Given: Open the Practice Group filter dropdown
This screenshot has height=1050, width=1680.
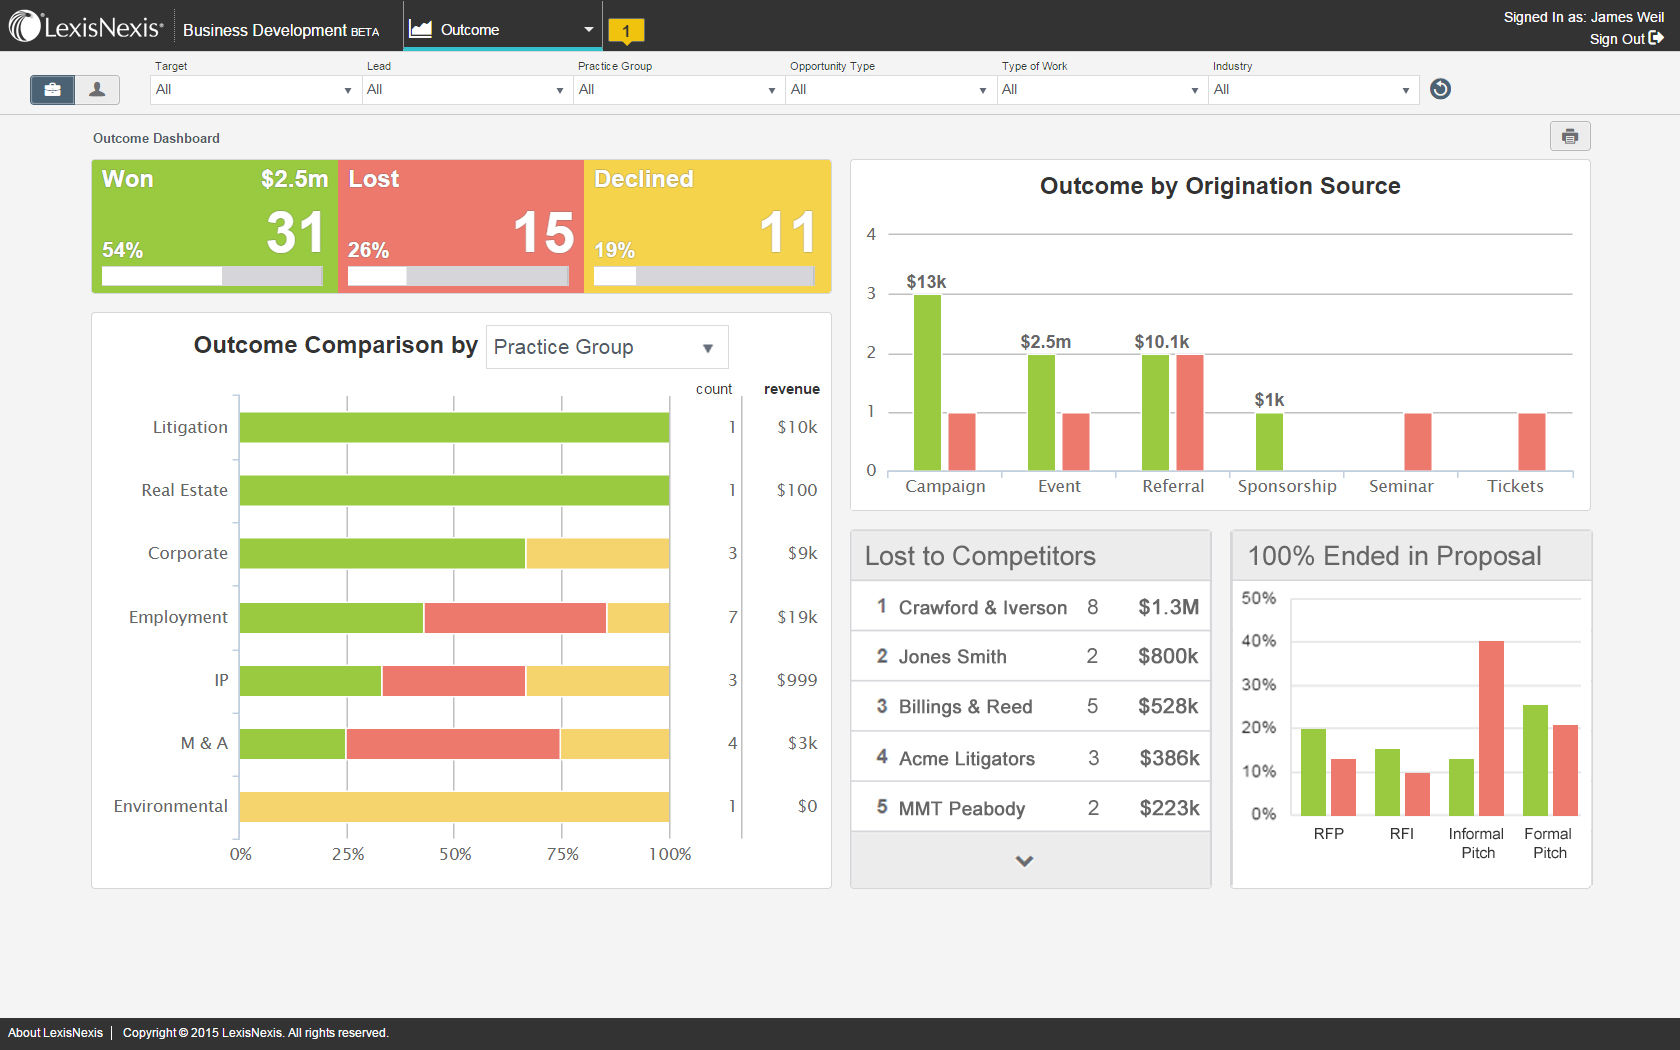Looking at the screenshot, I should click(678, 90).
